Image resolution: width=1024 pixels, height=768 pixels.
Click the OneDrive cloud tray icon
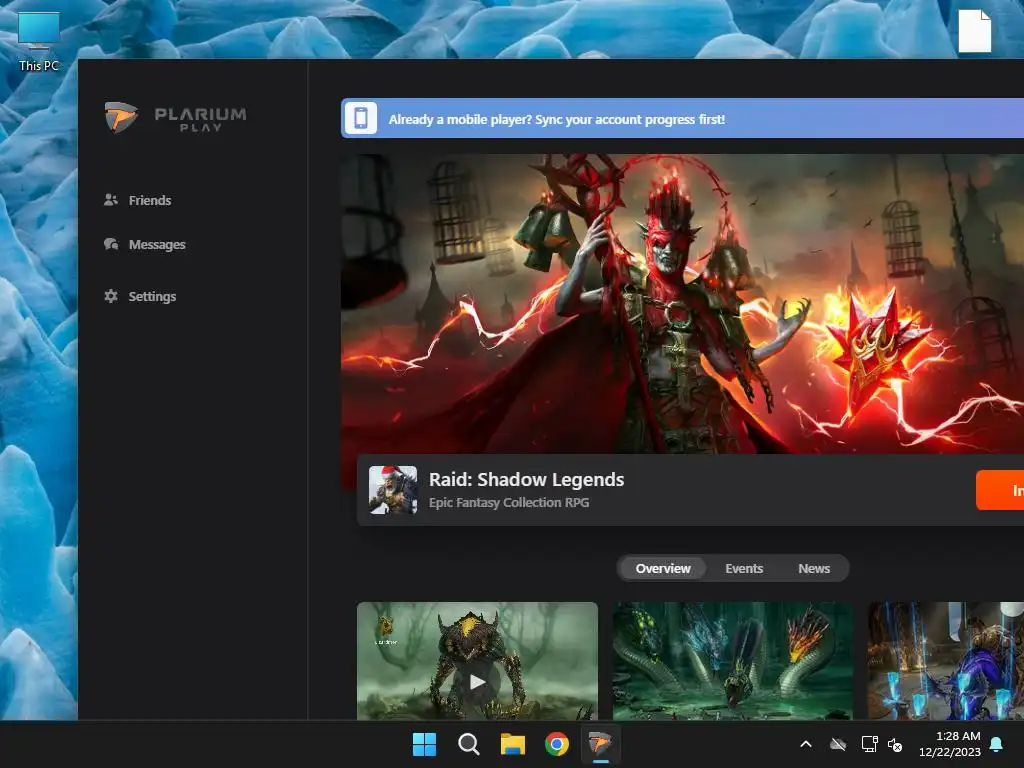(x=838, y=744)
